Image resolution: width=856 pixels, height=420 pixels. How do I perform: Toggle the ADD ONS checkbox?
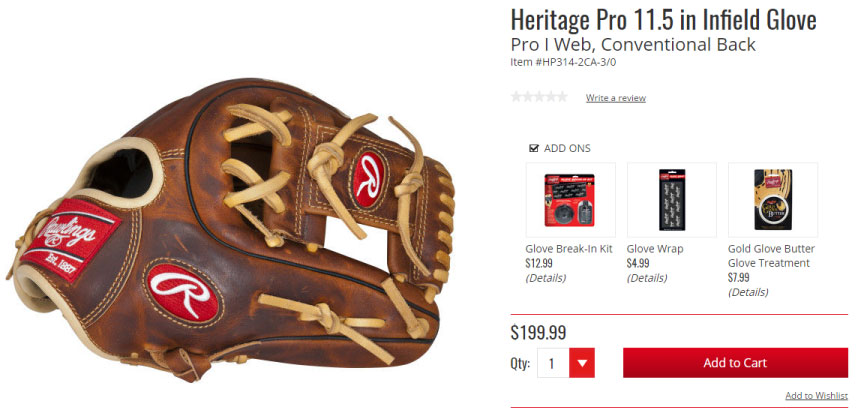pos(534,148)
